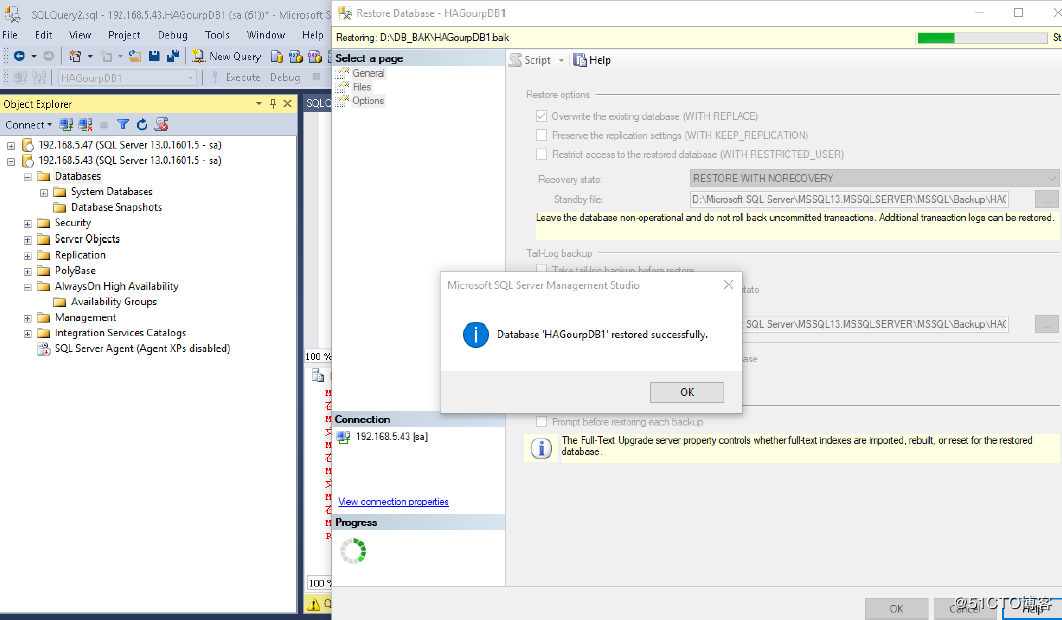Click the Help icon in Restore Database toolbar
Image resolution: width=1062 pixels, height=620 pixels.
click(x=580, y=60)
